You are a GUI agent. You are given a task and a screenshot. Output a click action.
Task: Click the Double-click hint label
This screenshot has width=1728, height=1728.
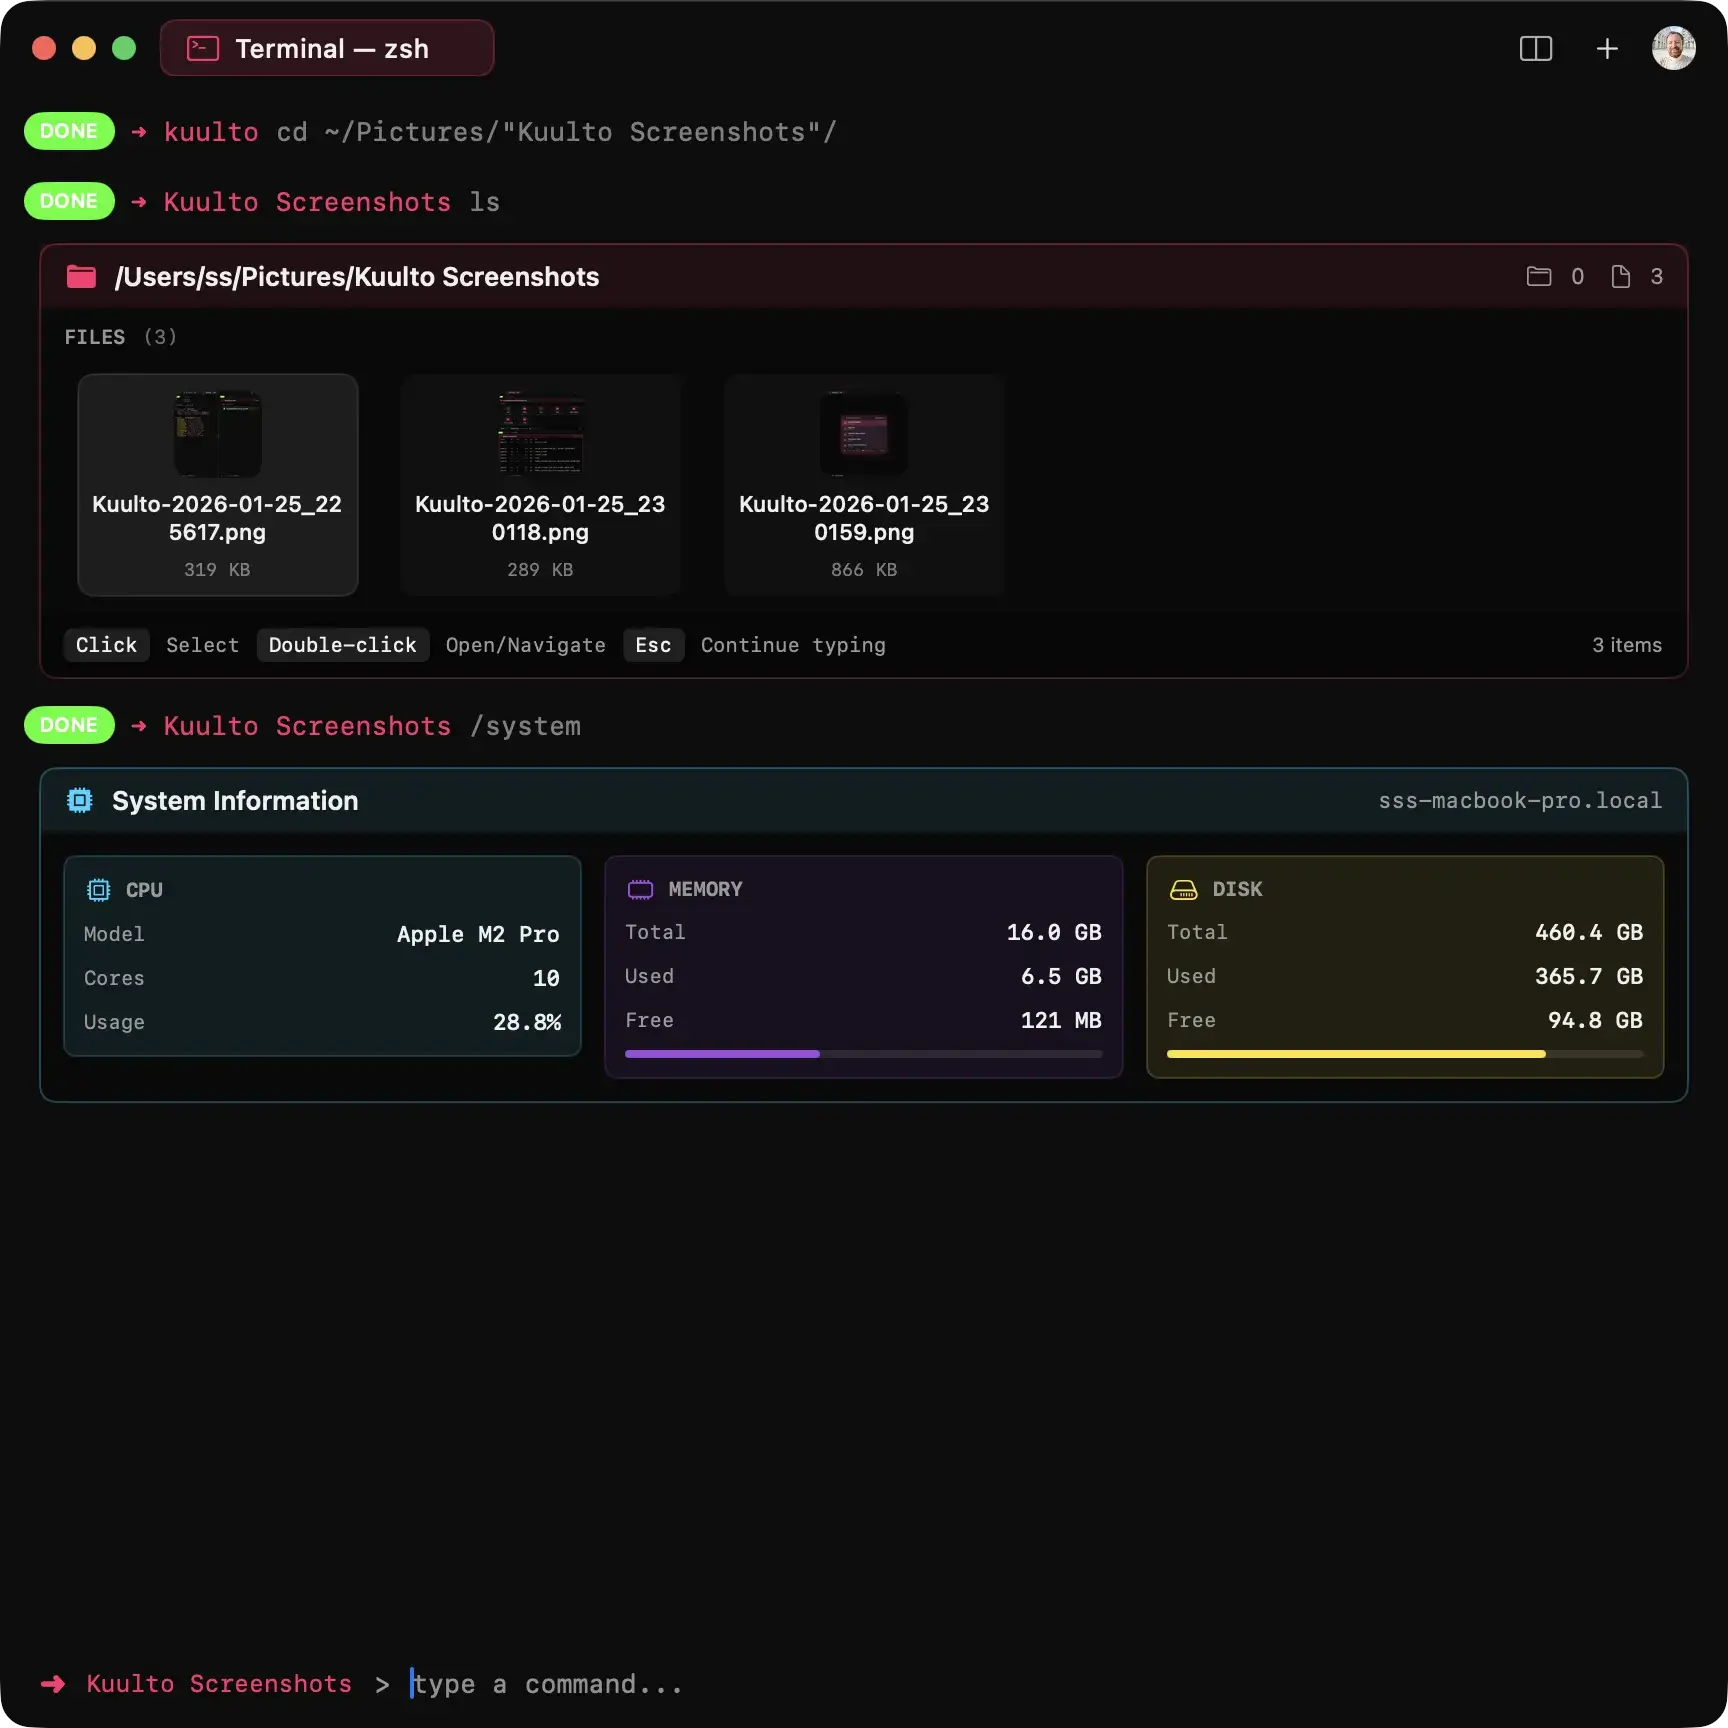(x=342, y=646)
